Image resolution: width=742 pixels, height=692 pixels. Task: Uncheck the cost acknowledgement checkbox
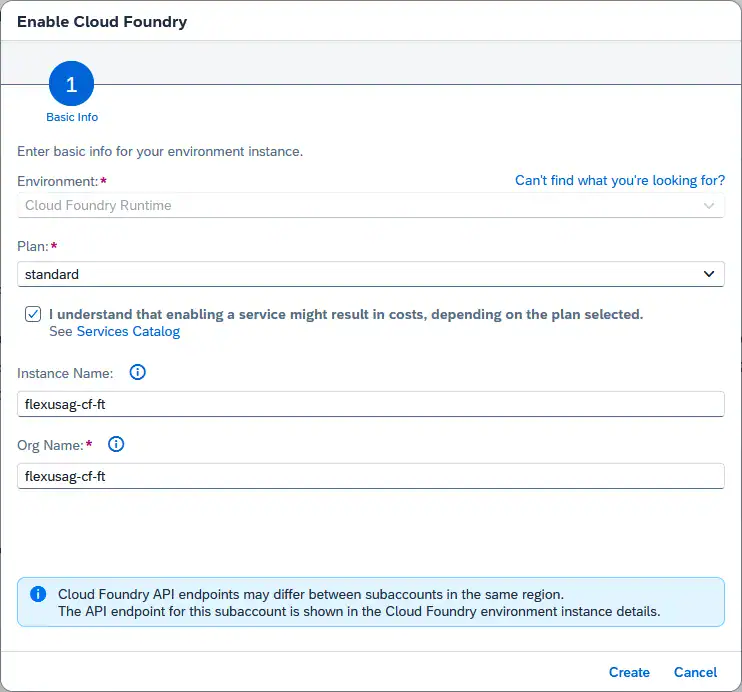click(33, 314)
